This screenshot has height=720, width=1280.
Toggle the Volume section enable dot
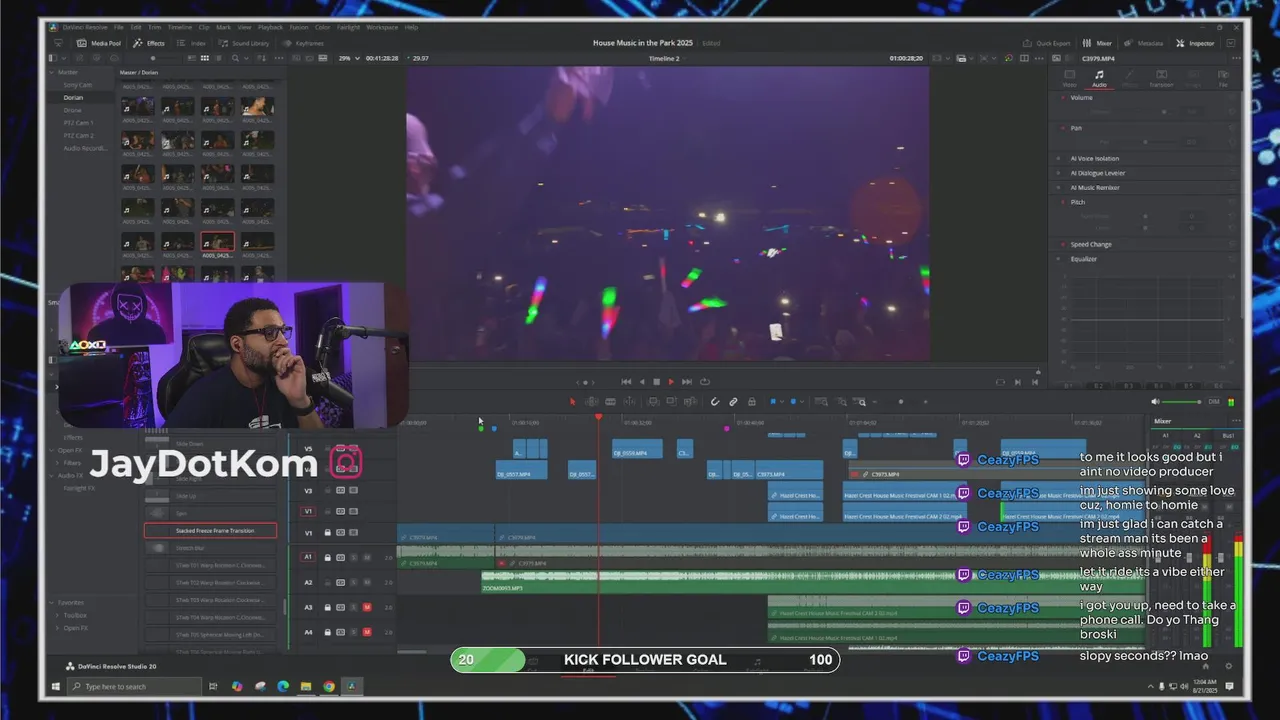click(1062, 98)
